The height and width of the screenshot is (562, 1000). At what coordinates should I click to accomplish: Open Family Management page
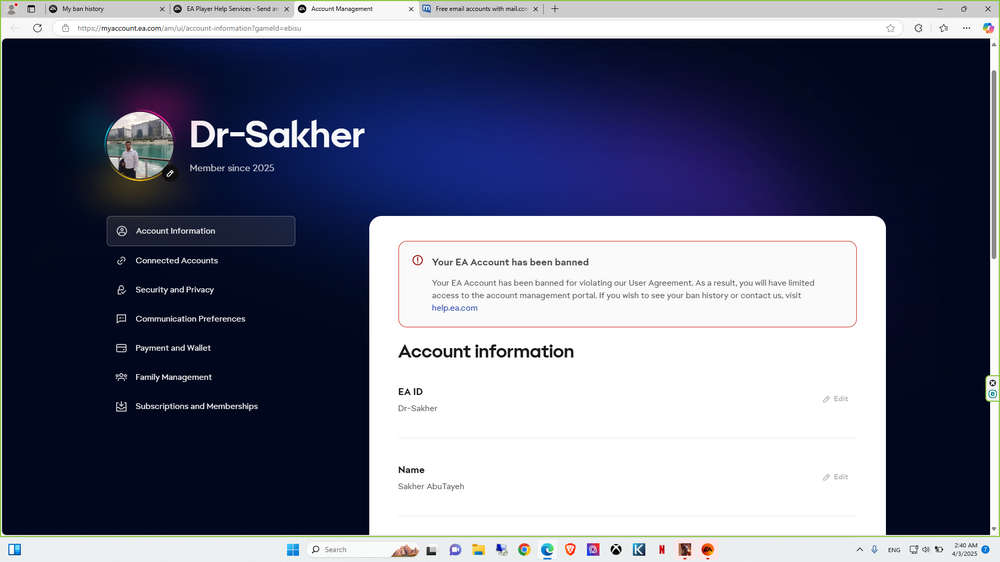coord(164,377)
